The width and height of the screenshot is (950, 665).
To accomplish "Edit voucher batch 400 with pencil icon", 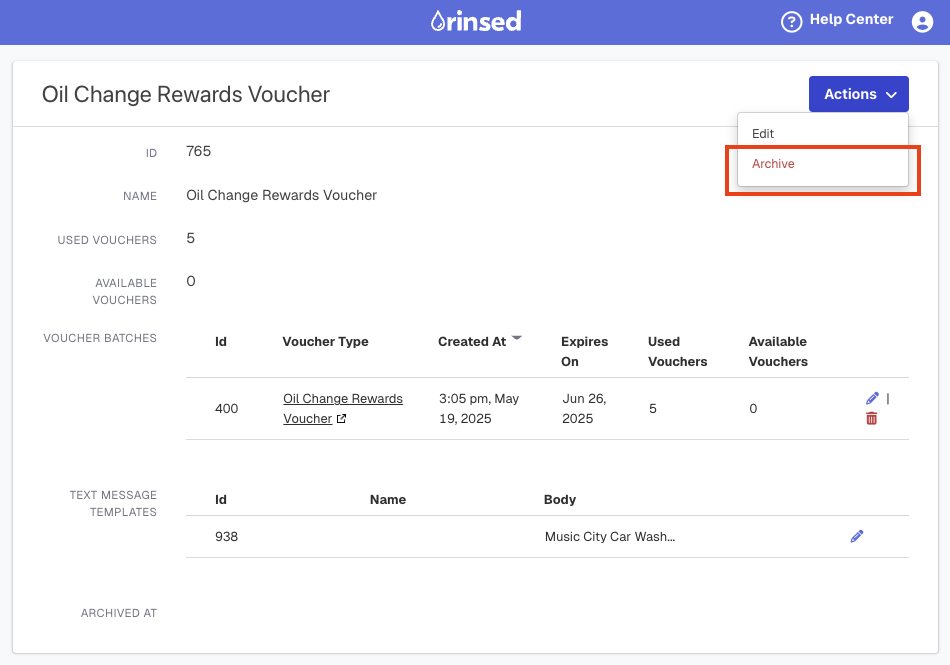I will [x=872, y=398].
